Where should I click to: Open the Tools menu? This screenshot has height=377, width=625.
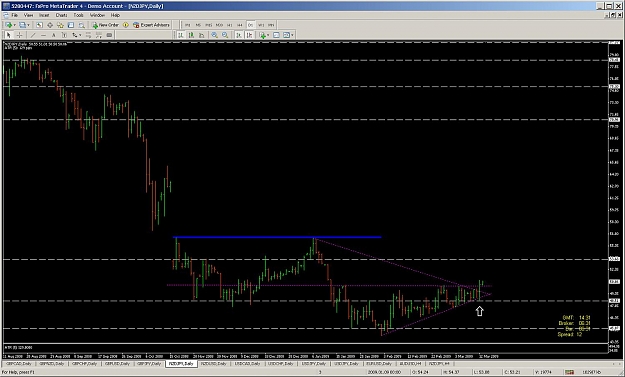coord(79,15)
